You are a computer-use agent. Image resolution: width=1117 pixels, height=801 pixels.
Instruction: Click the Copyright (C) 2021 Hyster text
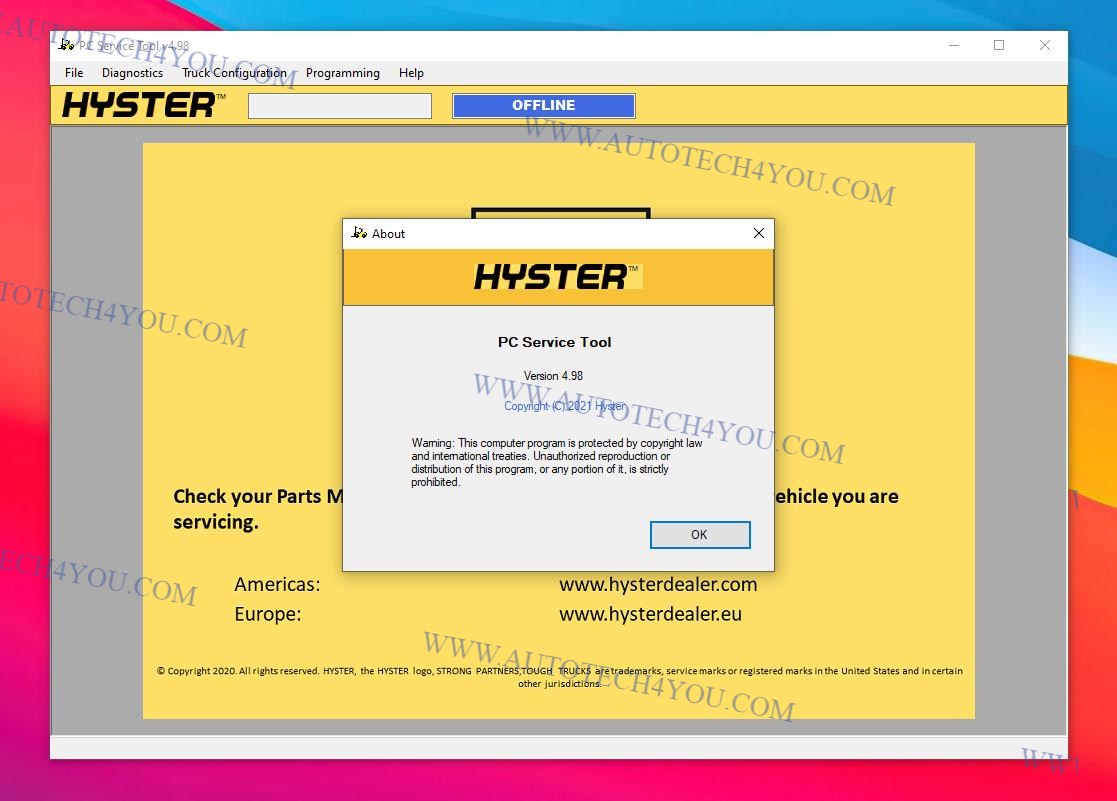(565, 406)
